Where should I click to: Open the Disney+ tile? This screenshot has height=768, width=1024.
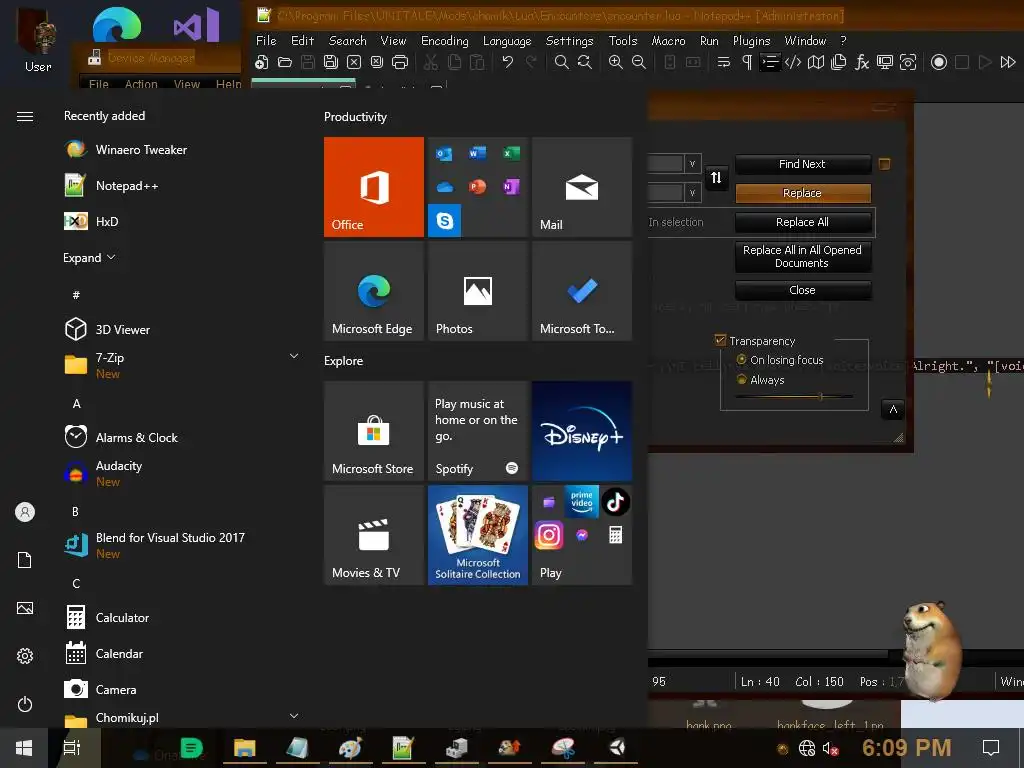[x=582, y=431]
